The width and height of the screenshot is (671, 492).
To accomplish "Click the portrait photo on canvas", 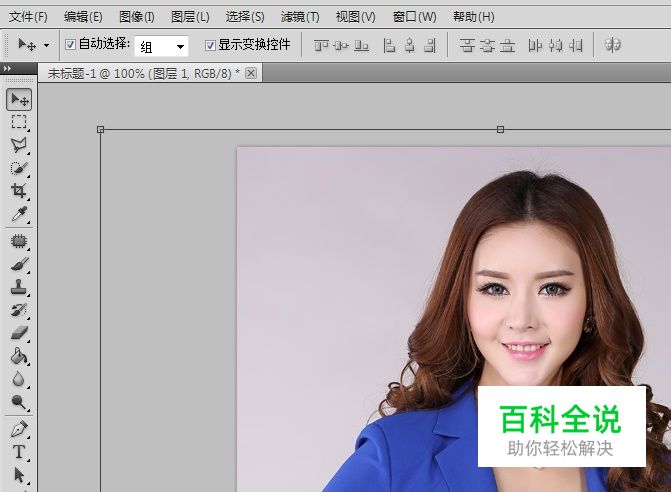I will click(454, 319).
